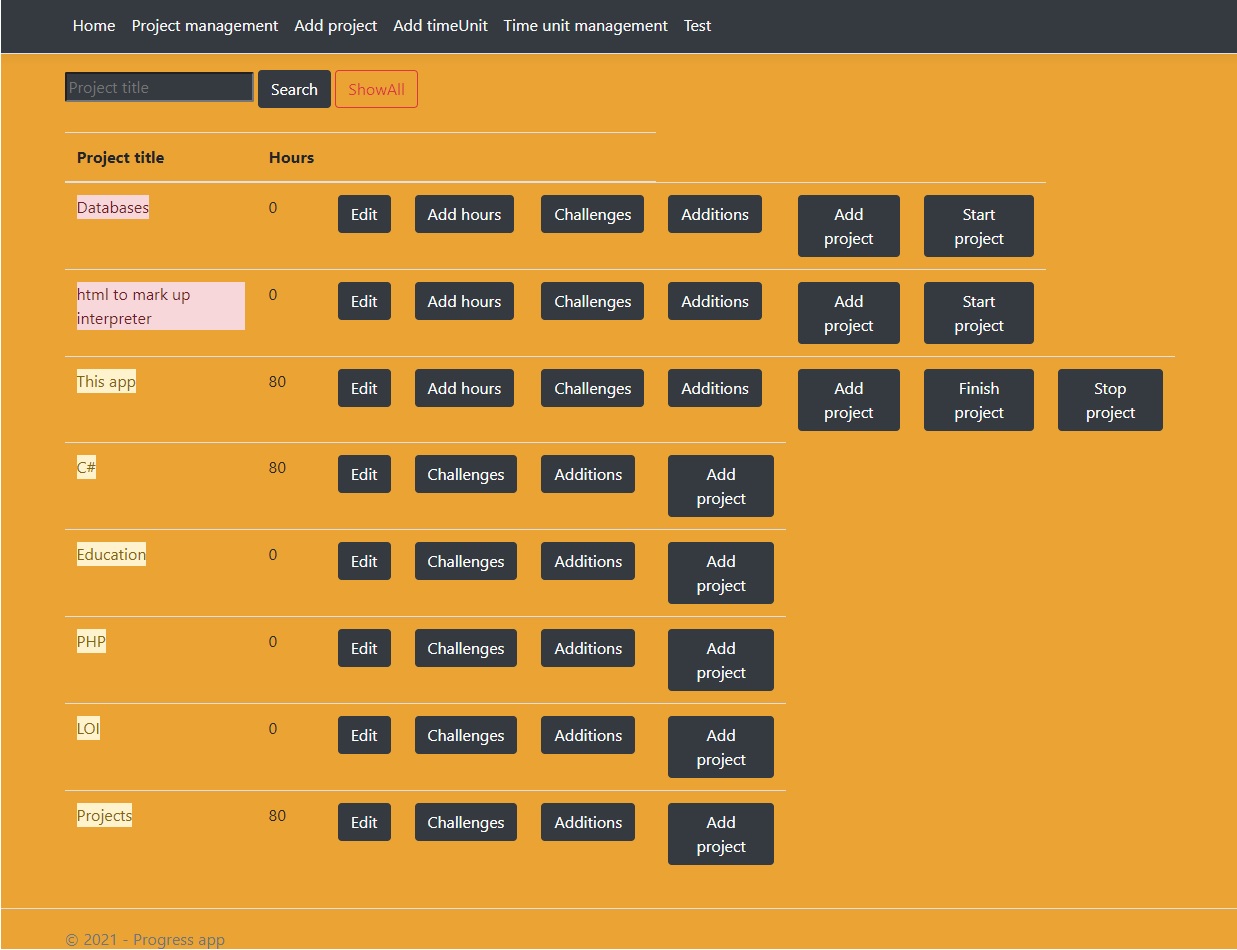Open Additions for the Education project
Viewport: 1237px width, 950px height.
coord(588,561)
